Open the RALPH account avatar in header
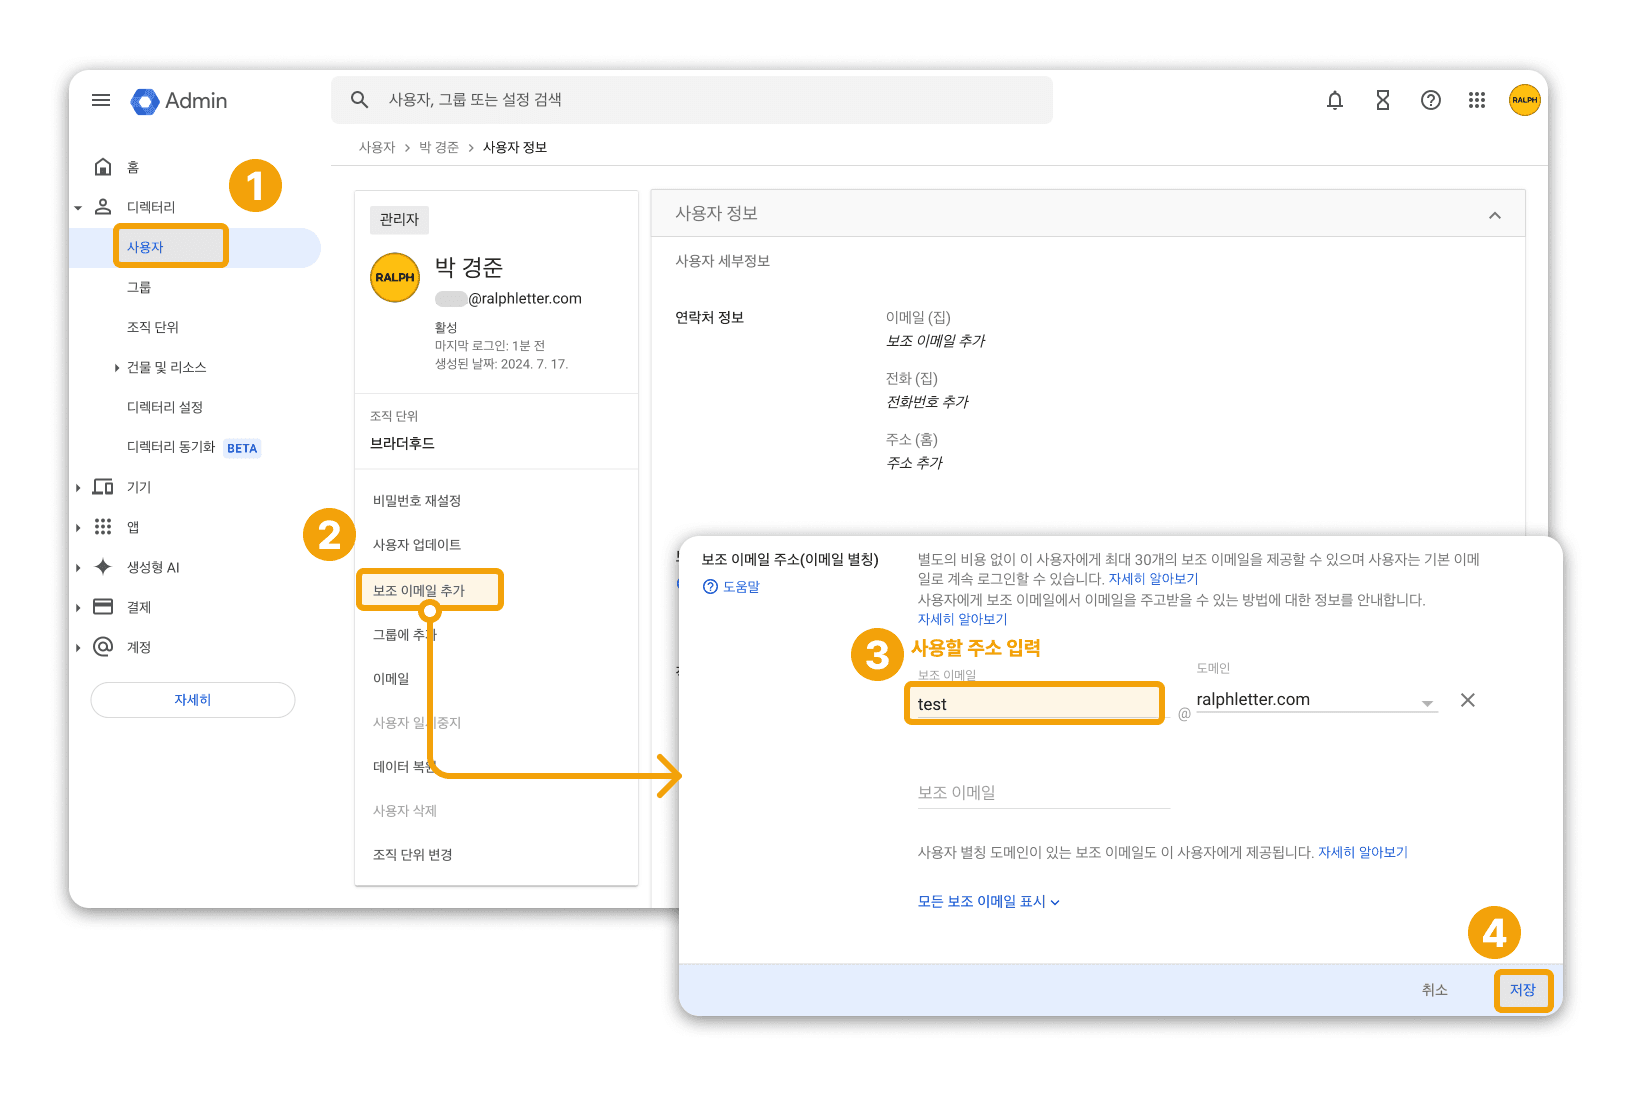This screenshot has width=1633, height=1112. (x=1525, y=100)
